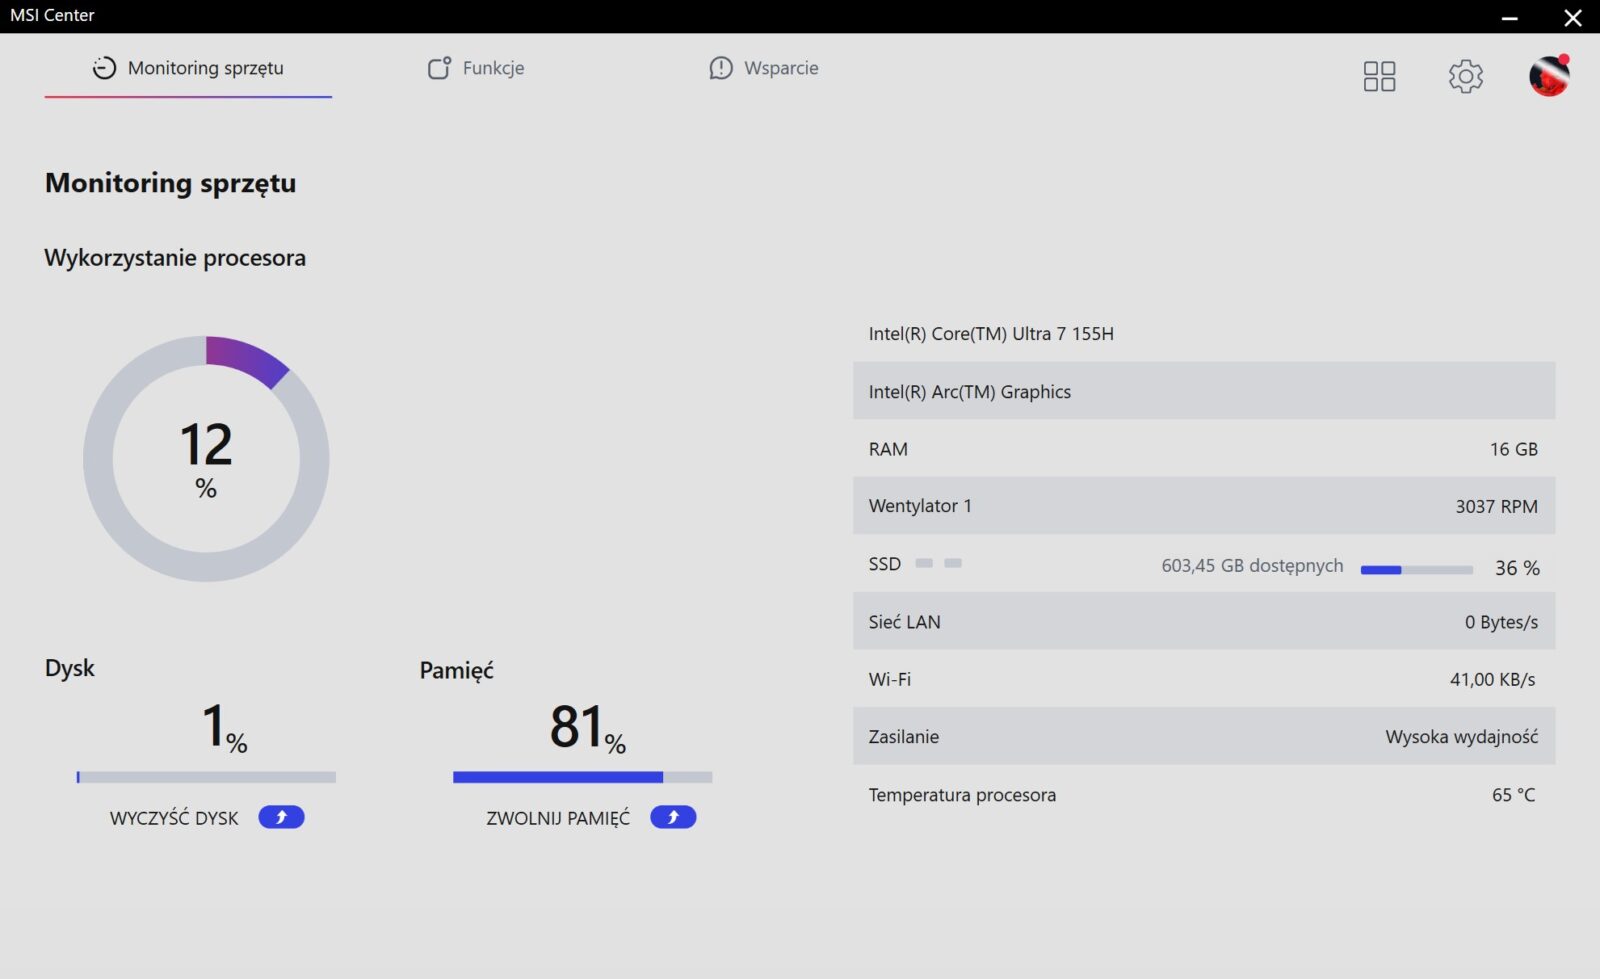Click the Dysk usage bar at 1%

point(206,777)
